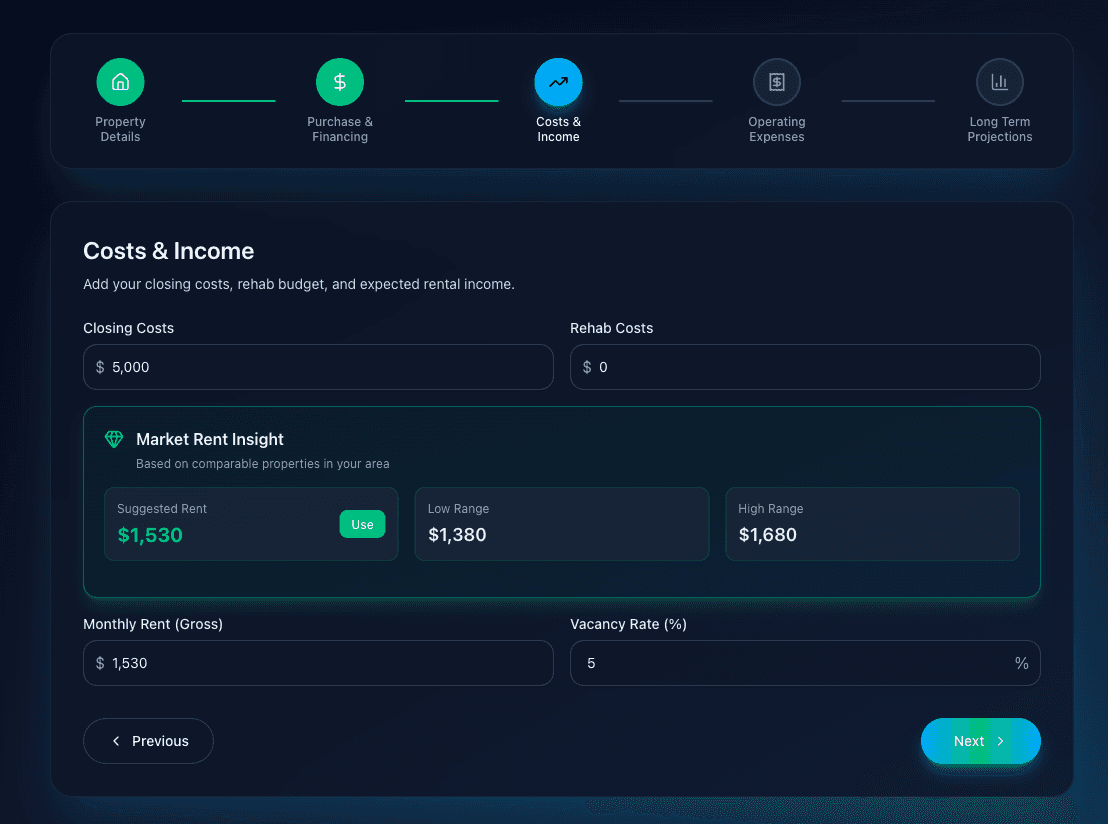
Task: Click the home icon for Property Details
Action: click(x=120, y=82)
